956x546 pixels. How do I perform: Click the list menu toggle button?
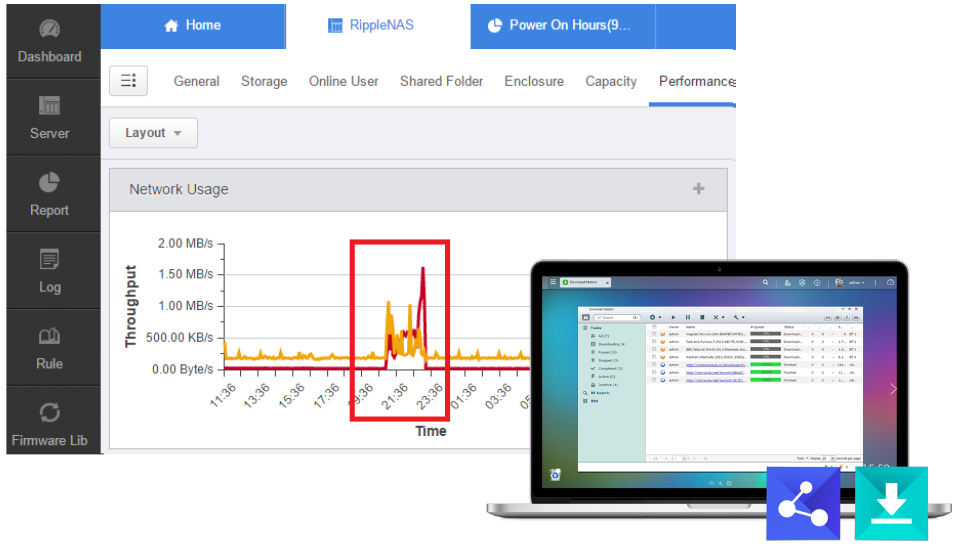[x=128, y=81]
